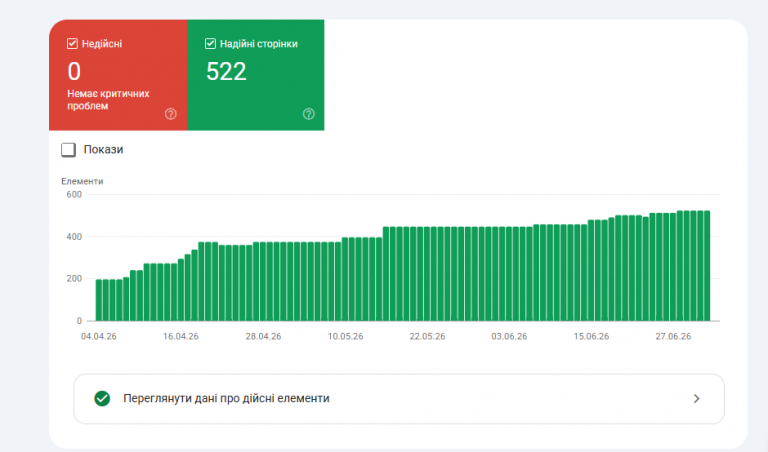Click the Елементи axis title
The image size is (768, 452).
tap(82, 181)
